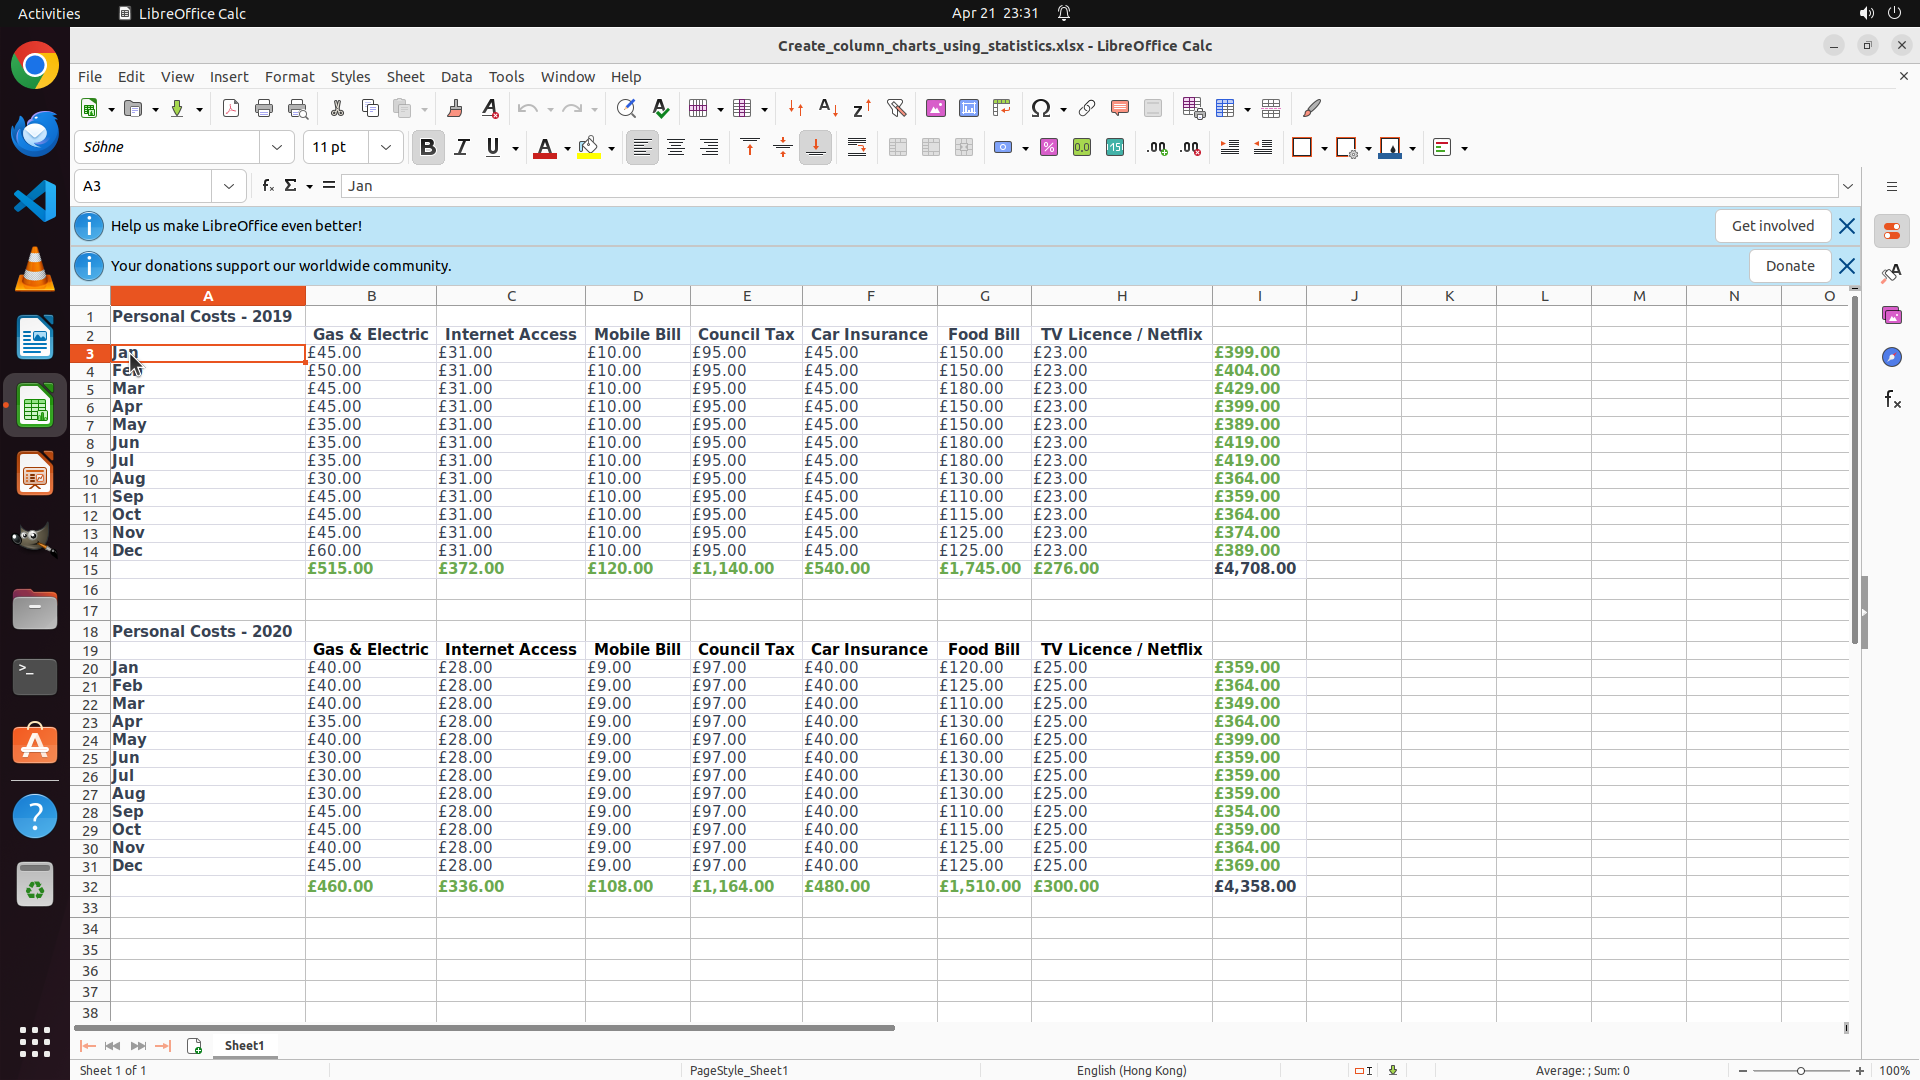Click the Export as PDF icon
The width and height of the screenshot is (1920, 1080).
click(x=231, y=109)
